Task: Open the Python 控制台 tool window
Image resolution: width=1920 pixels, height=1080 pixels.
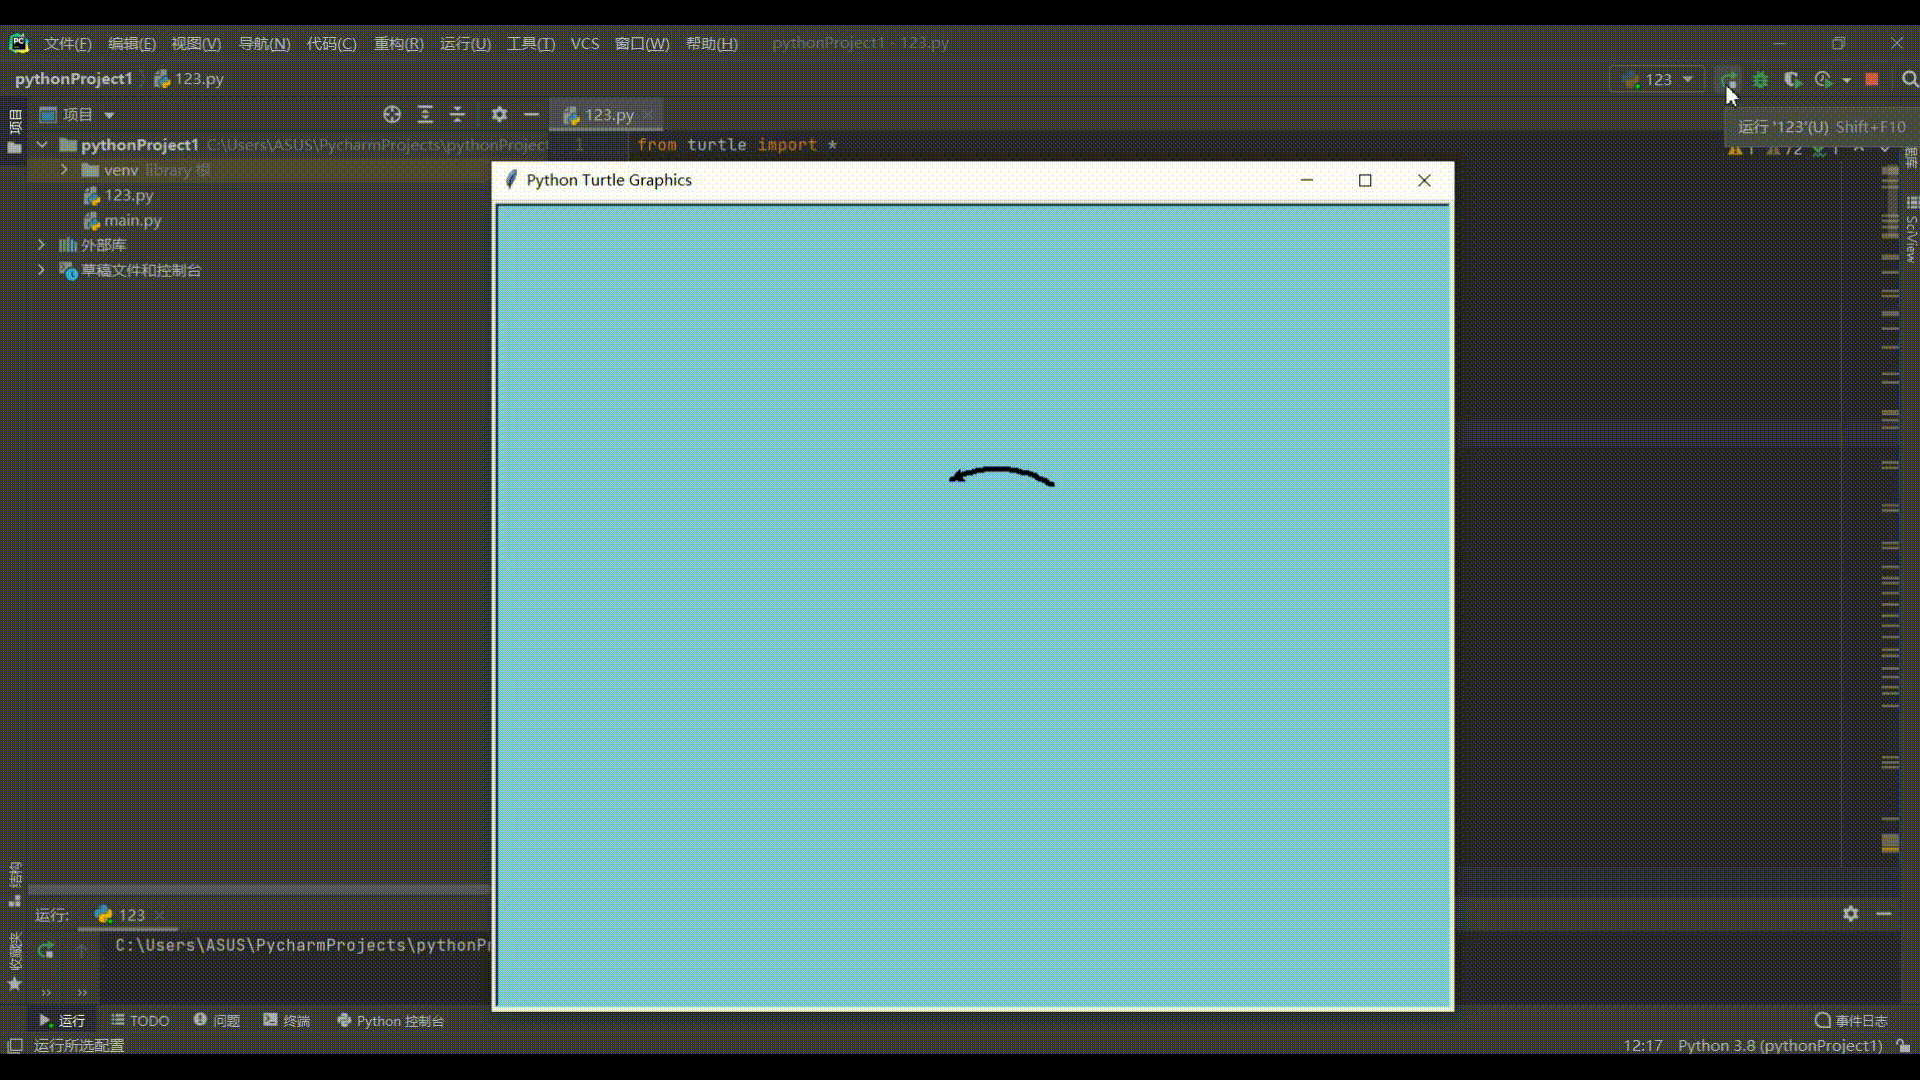Action: pos(390,1020)
